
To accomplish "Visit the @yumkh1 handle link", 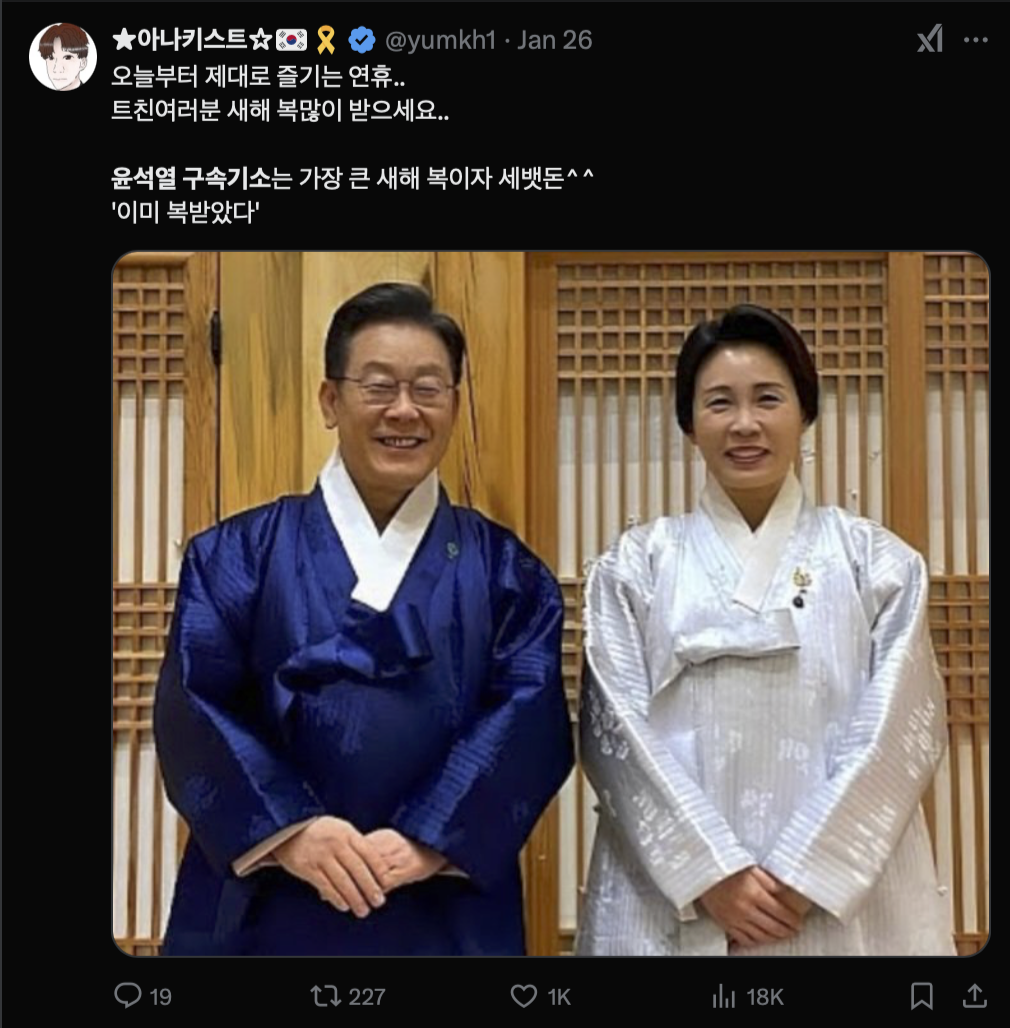I will (440, 40).
